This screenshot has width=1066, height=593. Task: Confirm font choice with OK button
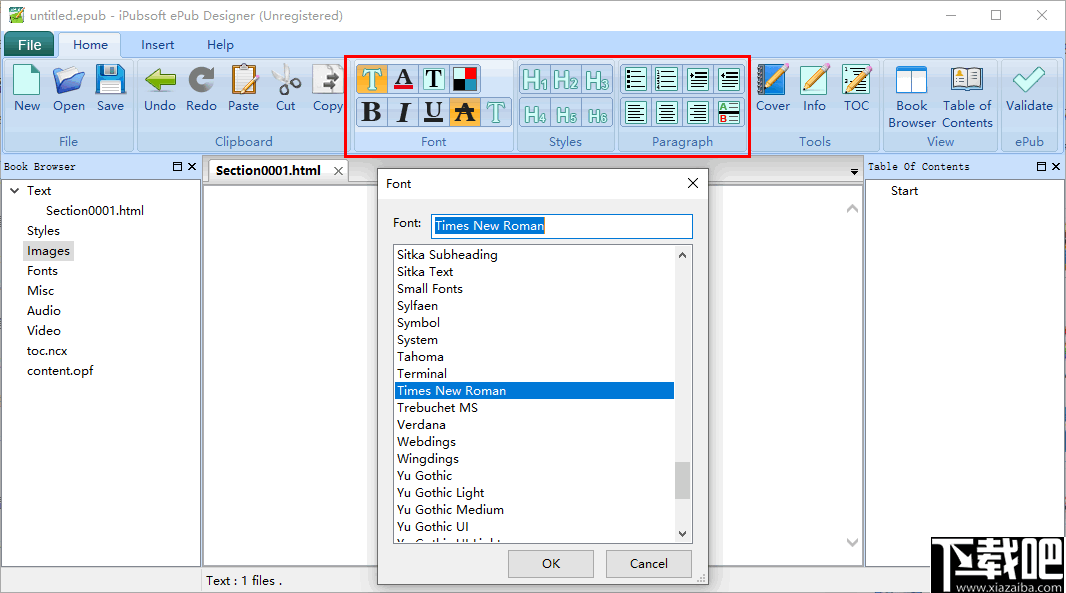click(550, 563)
